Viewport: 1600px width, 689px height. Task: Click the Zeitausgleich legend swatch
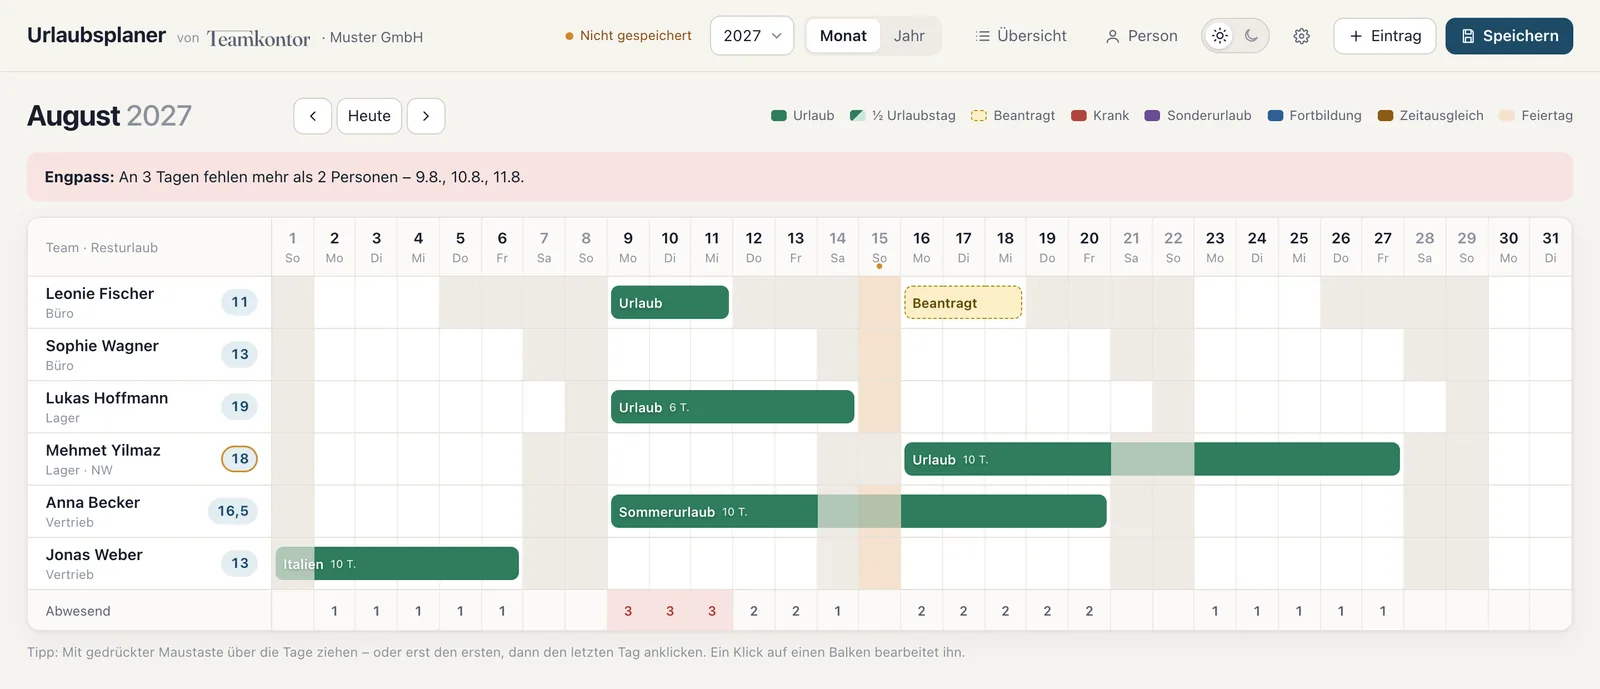click(1385, 116)
